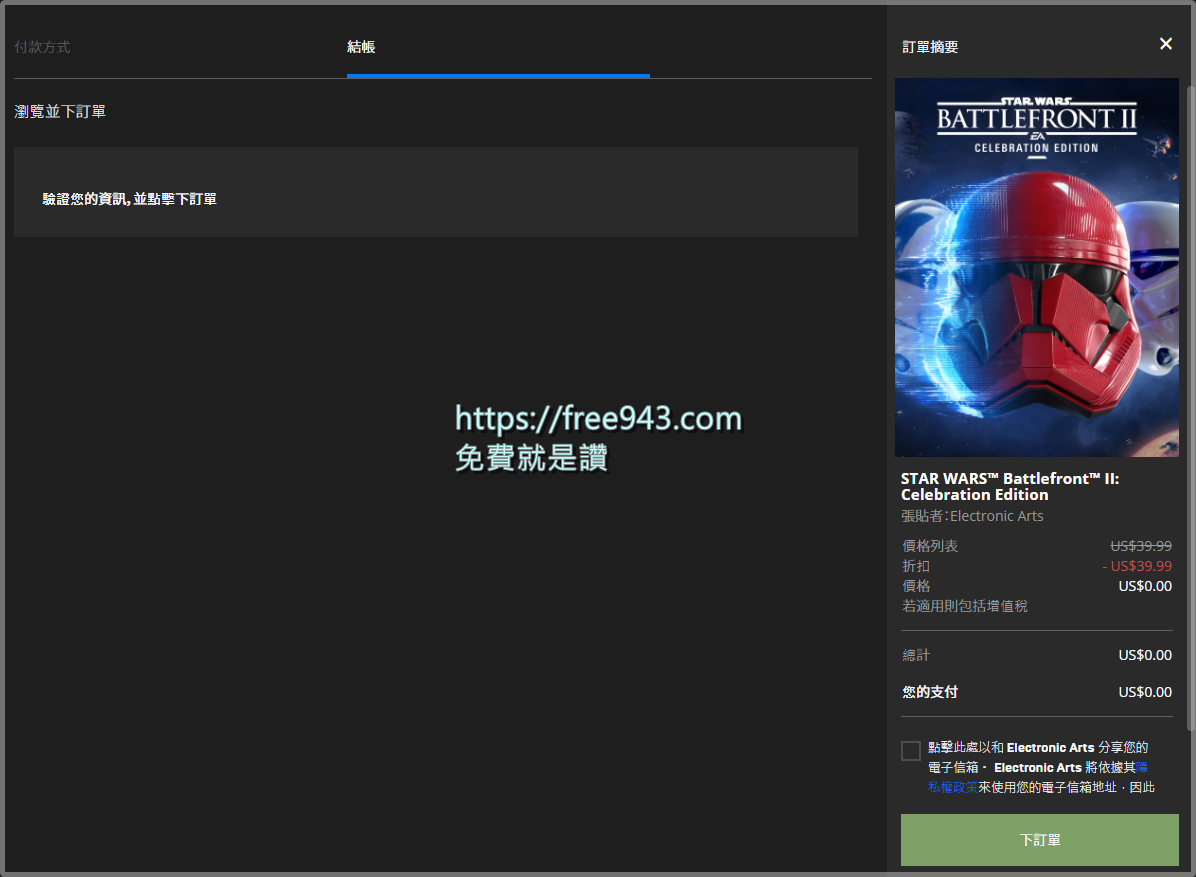Switch to the 付款方式 payment method tab
This screenshot has height=877, width=1196.
point(43,46)
